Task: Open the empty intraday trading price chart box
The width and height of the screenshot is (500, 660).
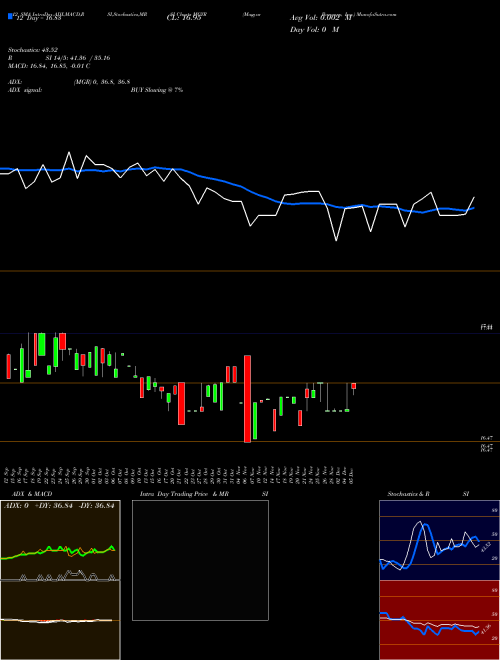Action: (x=200, y=560)
